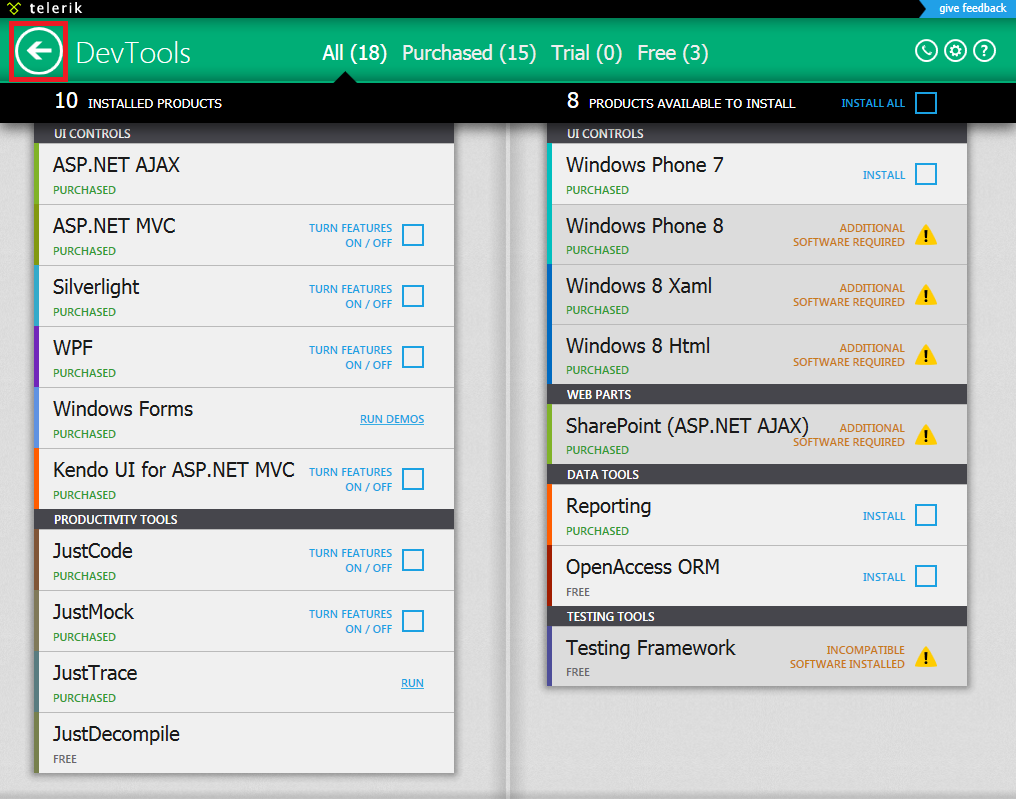Click the Run link for JustTrace
The width and height of the screenshot is (1016, 799).
pos(412,683)
